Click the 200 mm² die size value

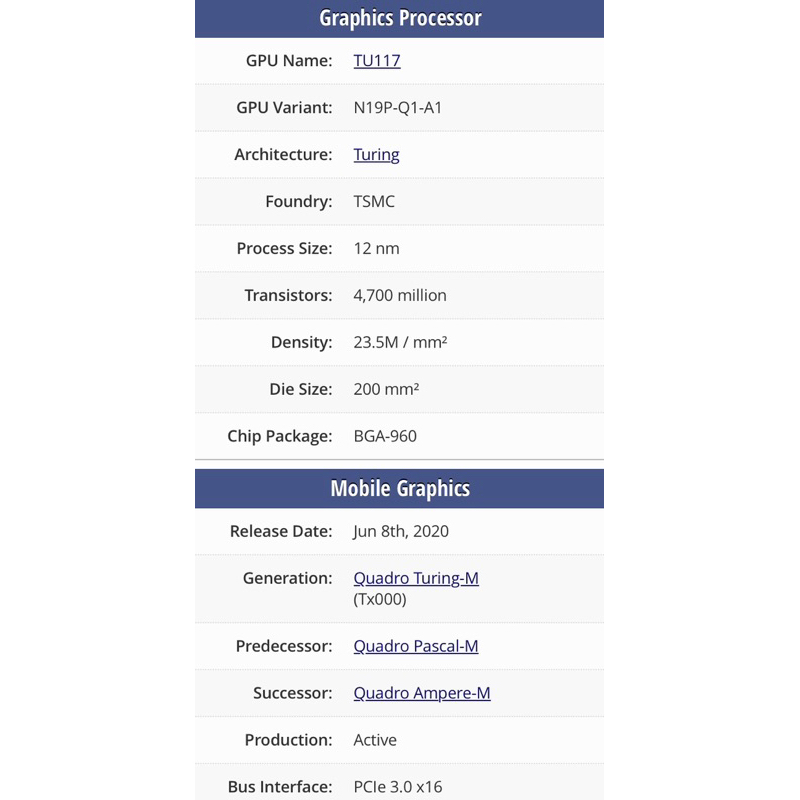coord(386,390)
